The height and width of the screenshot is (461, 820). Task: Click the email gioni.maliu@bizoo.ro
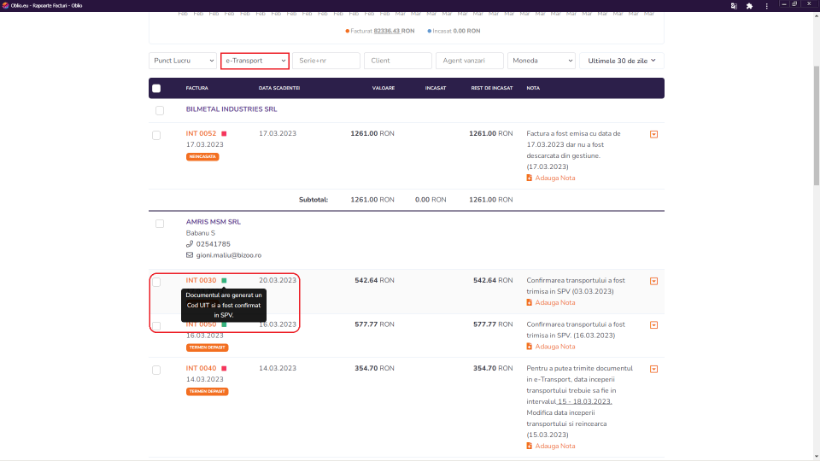click(x=229, y=255)
